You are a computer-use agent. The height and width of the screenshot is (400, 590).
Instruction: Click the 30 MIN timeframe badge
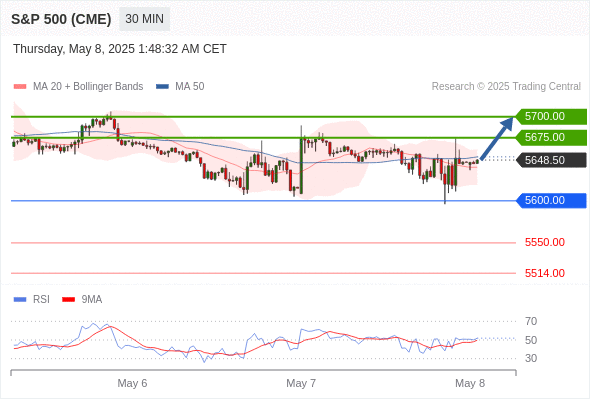tap(144, 19)
